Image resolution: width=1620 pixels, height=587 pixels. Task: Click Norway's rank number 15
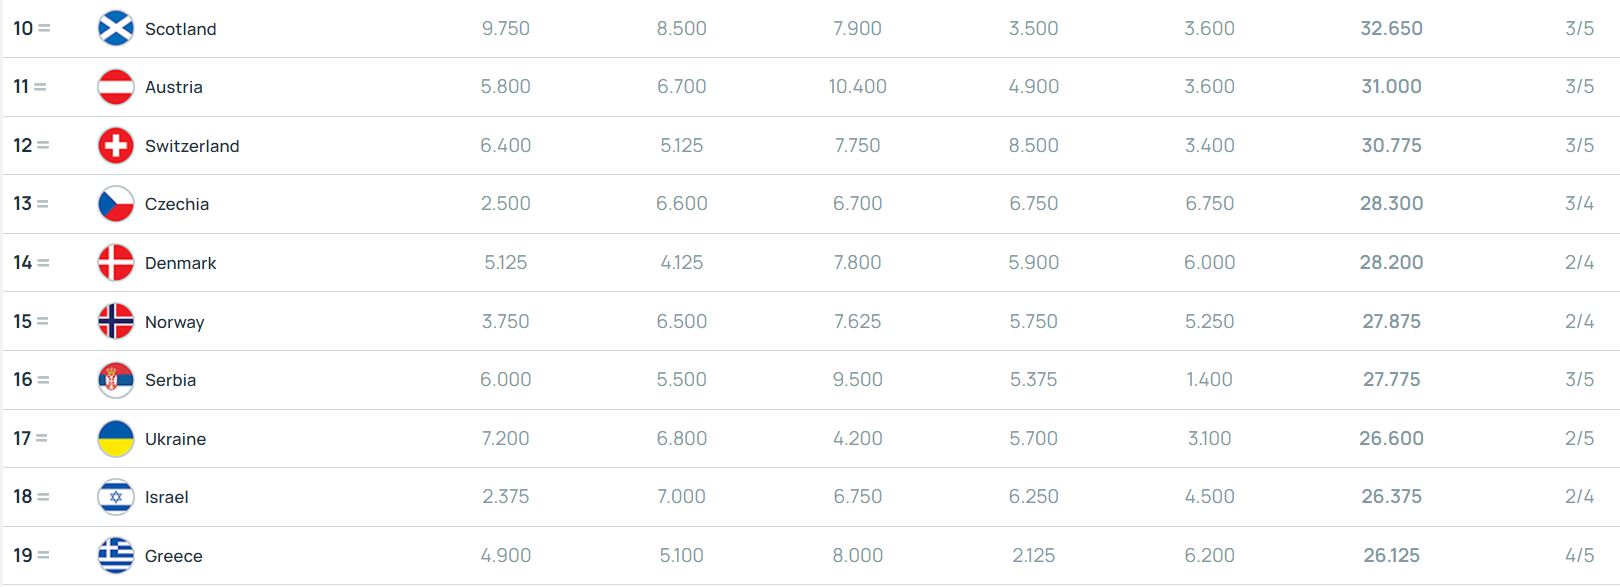tap(22, 321)
